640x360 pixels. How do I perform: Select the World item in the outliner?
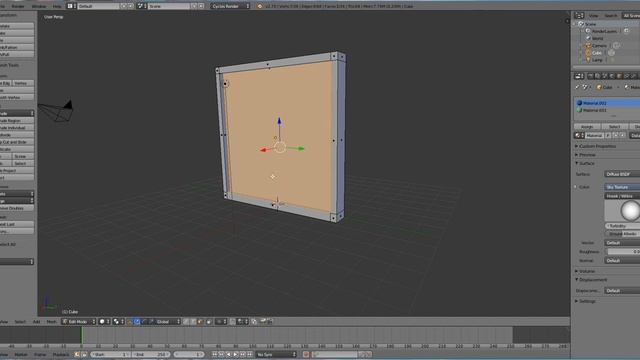click(597, 38)
